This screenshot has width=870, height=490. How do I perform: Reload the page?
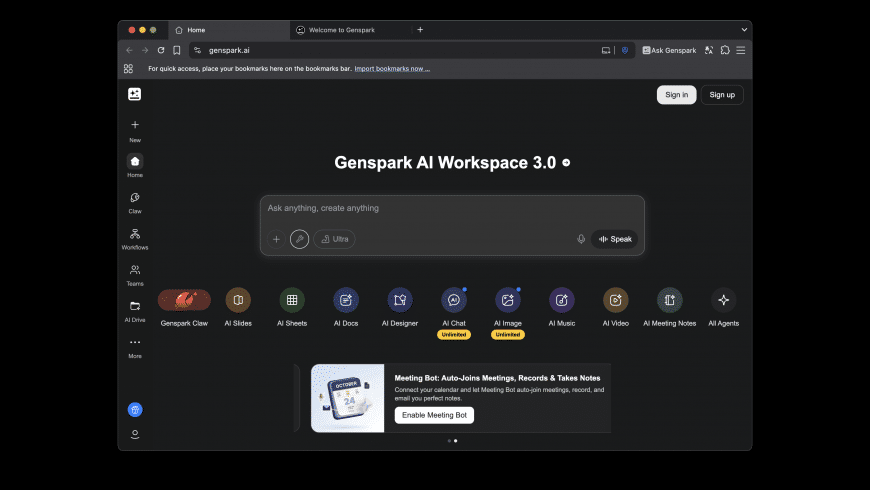click(x=161, y=50)
